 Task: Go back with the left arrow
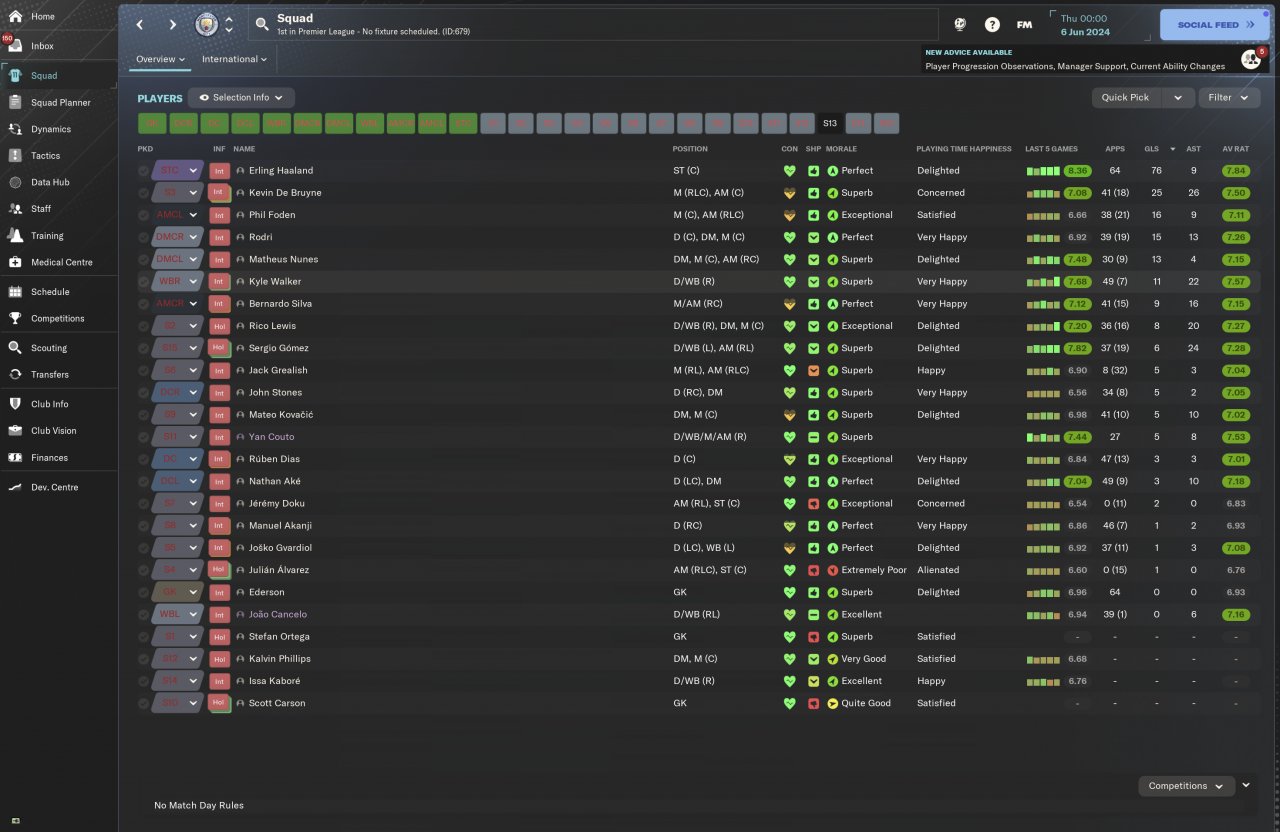click(140, 25)
